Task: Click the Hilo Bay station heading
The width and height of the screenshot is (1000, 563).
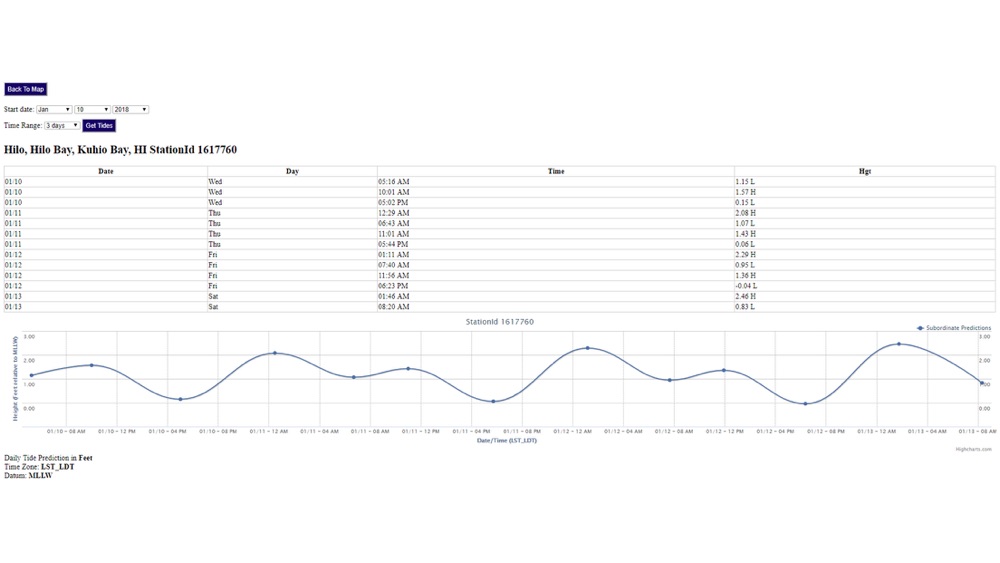Action: [121, 150]
